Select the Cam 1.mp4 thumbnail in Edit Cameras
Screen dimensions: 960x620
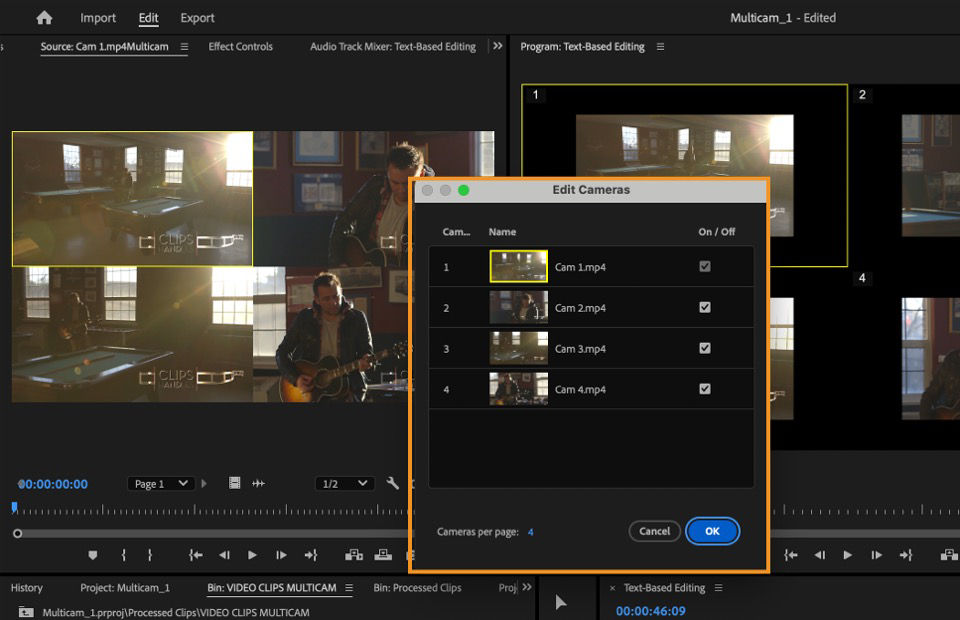pos(518,267)
